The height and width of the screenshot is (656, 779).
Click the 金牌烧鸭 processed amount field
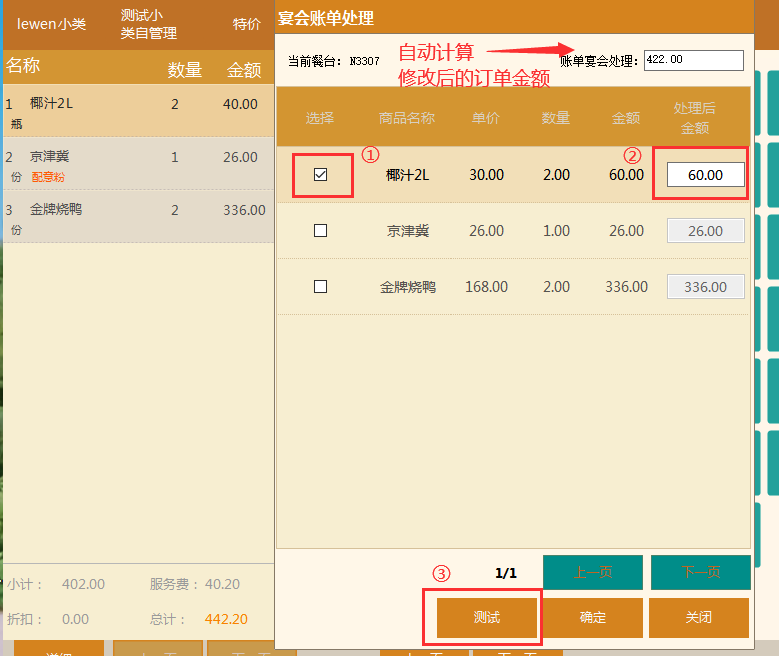pyautogui.click(x=705, y=286)
